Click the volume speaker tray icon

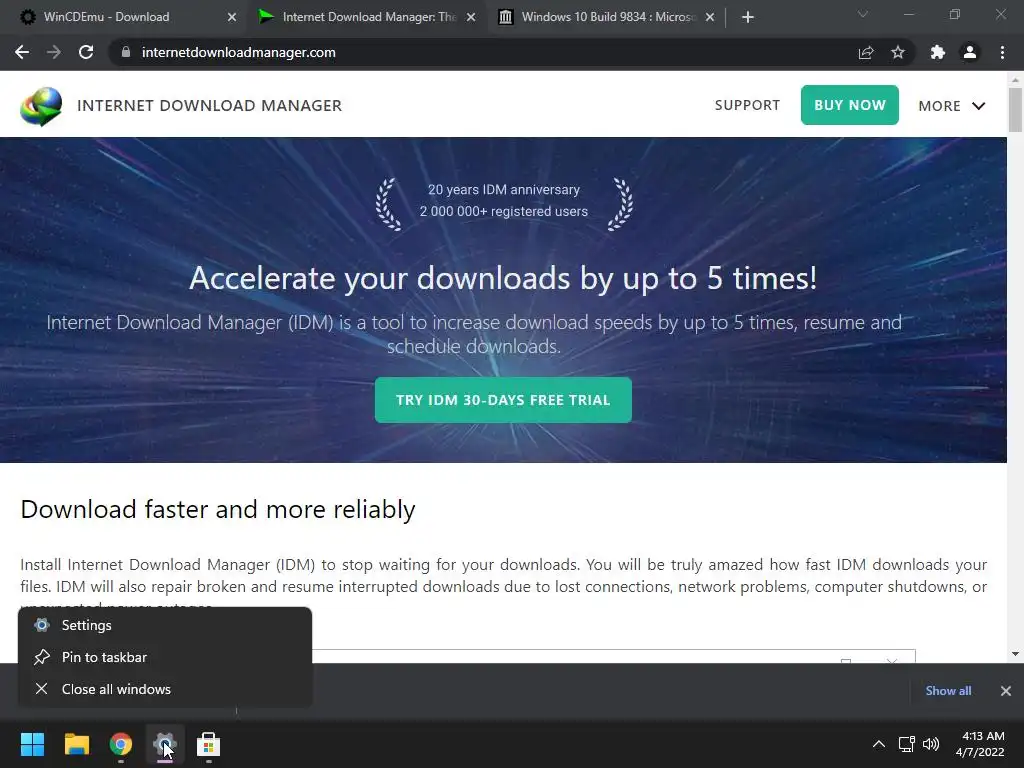click(931, 744)
